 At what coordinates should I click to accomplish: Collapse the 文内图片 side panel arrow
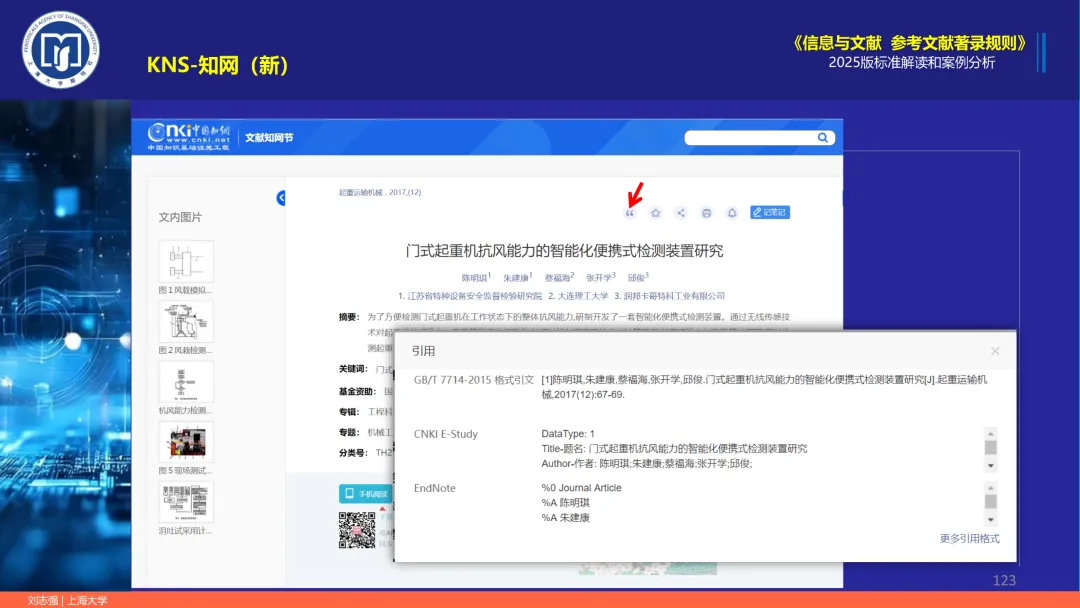tap(281, 198)
